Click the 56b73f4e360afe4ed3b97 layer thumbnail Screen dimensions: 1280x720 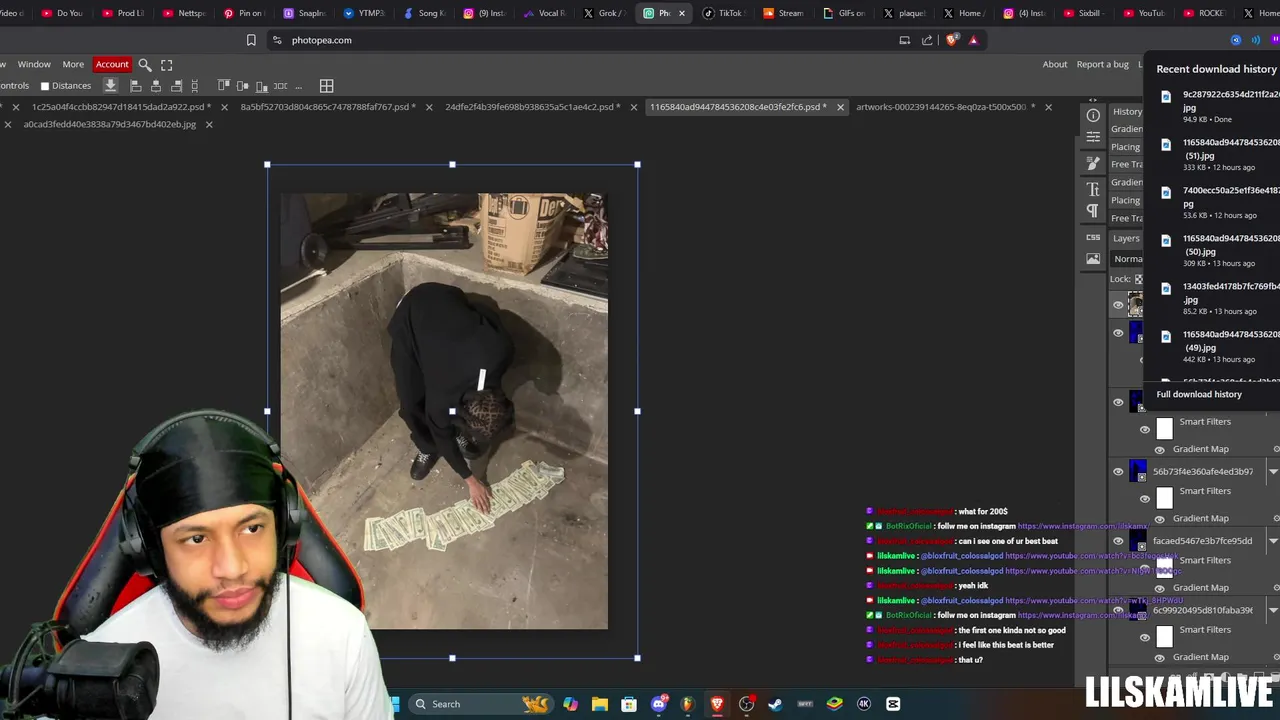[1138, 471]
